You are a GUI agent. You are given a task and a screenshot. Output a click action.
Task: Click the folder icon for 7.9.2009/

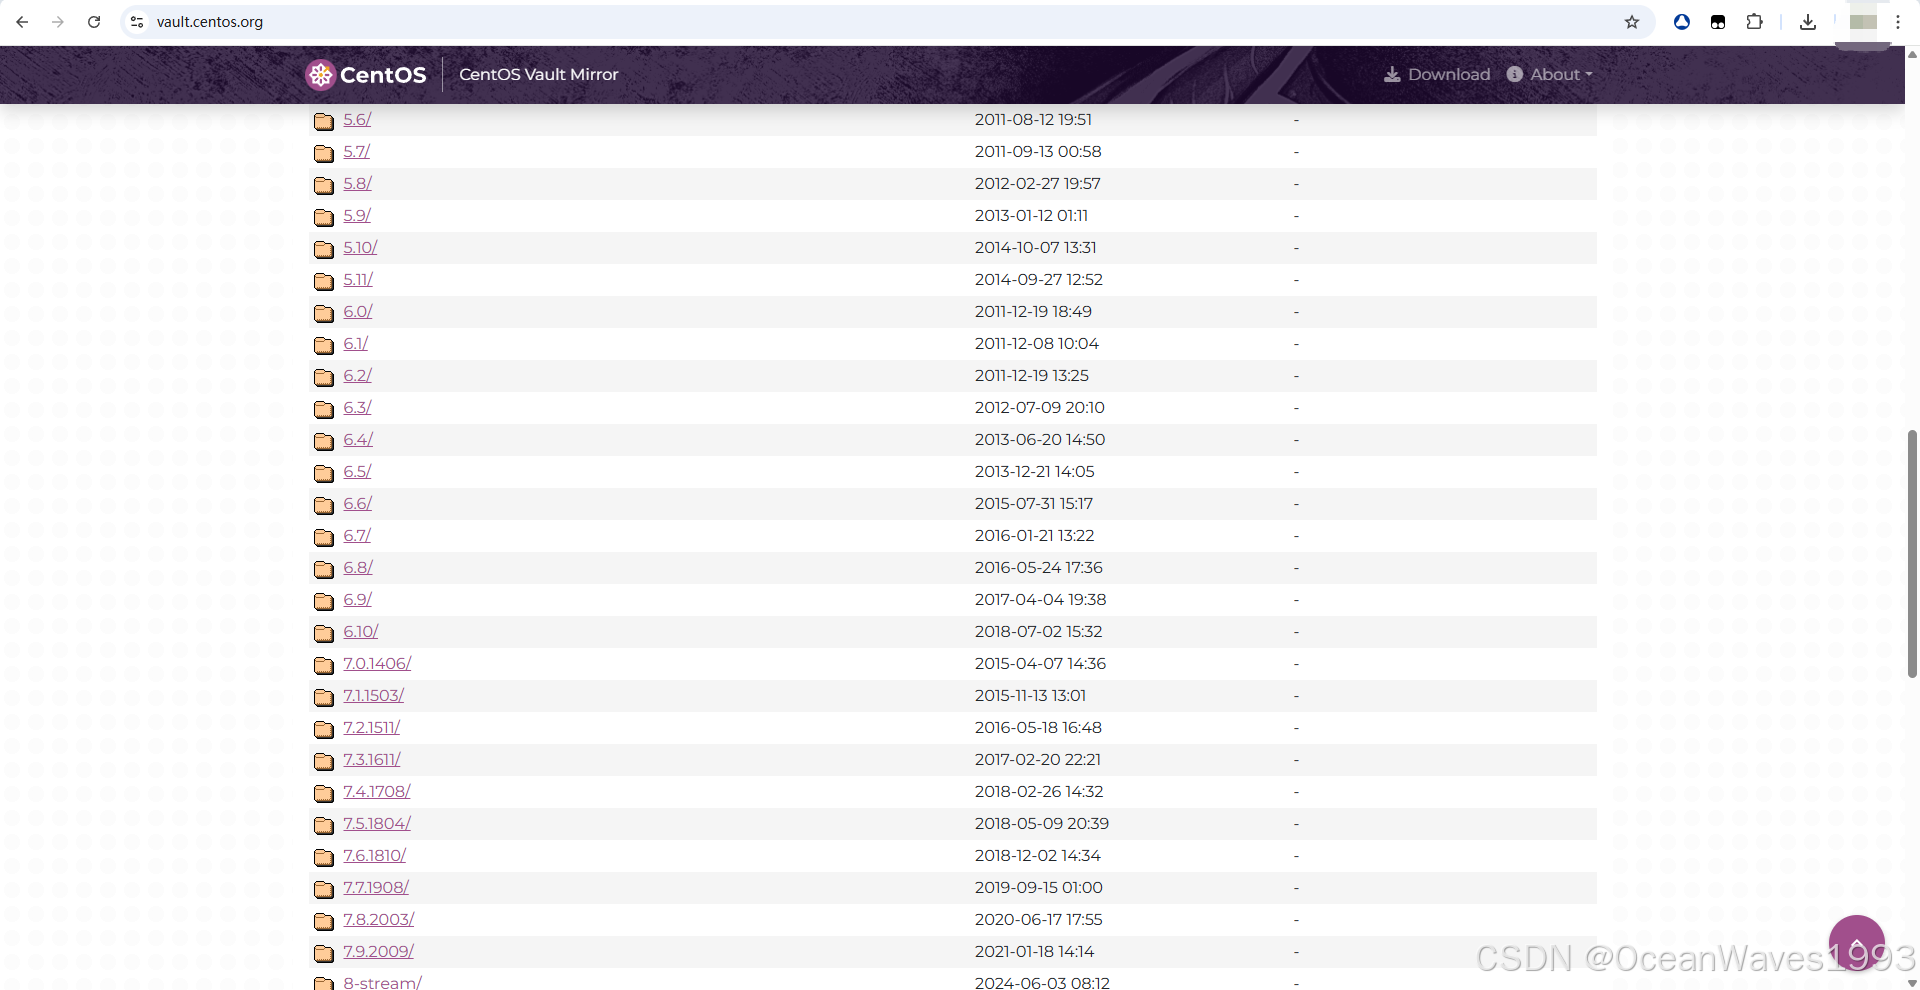[x=324, y=953]
